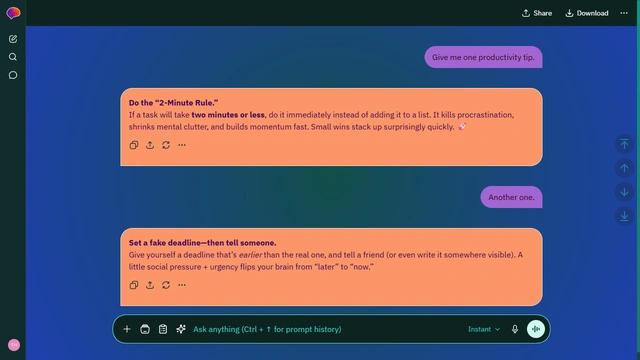The height and width of the screenshot is (360, 640).
Task: Click the plus attach button in composer
Action: click(127, 329)
